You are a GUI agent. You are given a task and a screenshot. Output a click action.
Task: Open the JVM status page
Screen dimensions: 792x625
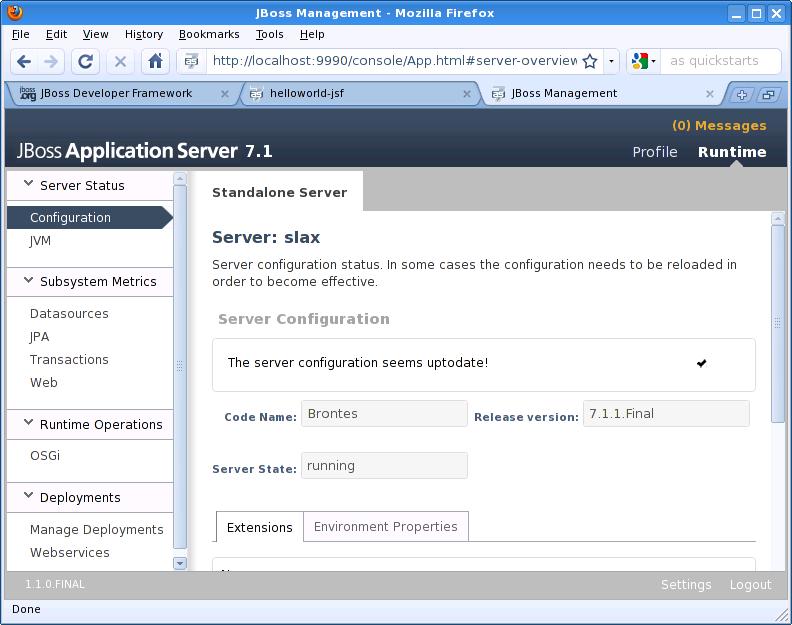coord(40,241)
